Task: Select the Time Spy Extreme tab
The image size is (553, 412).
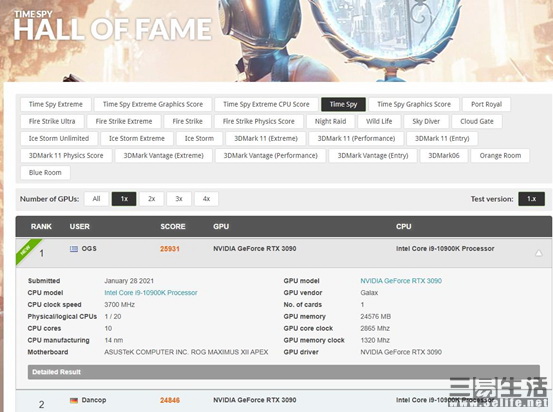Action: click(56, 104)
